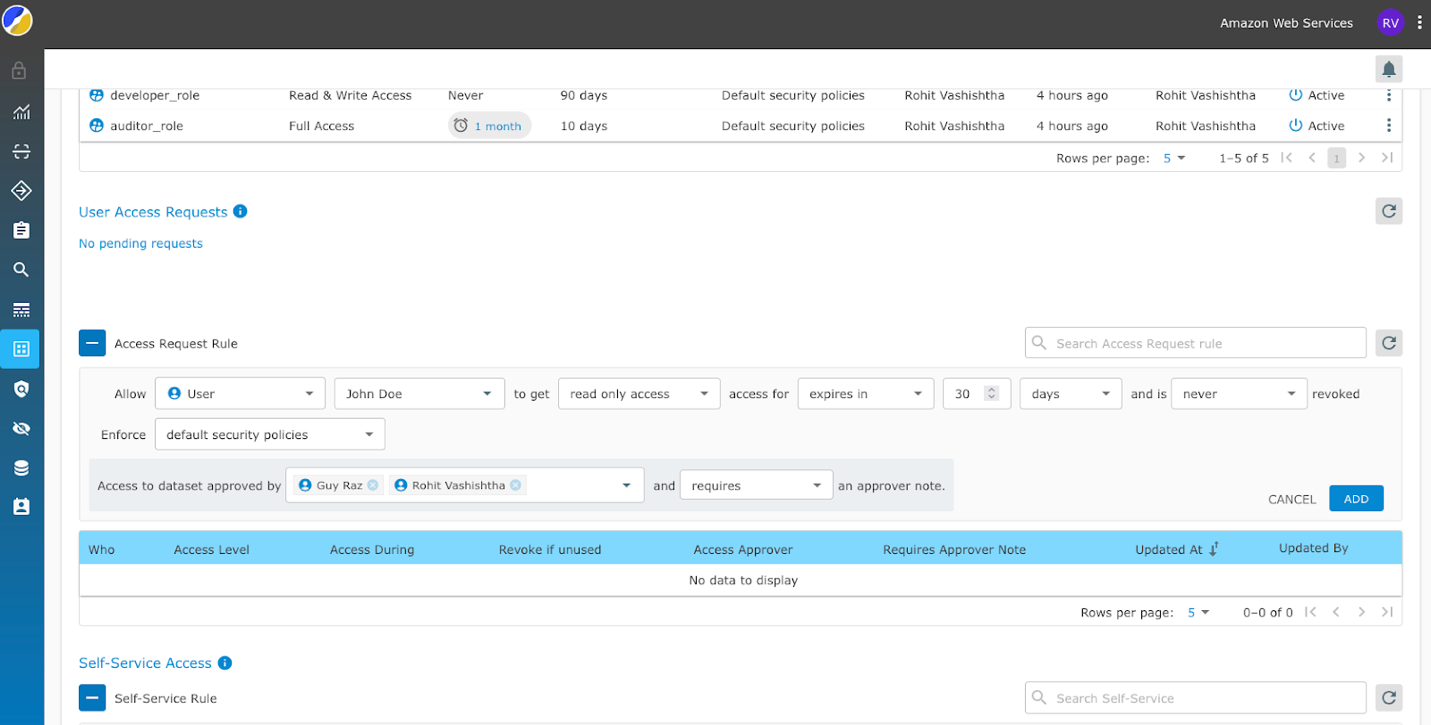The width and height of the screenshot is (1431, 725).
Task: Open the database stack sidebar icon
Action: point(20,467)
